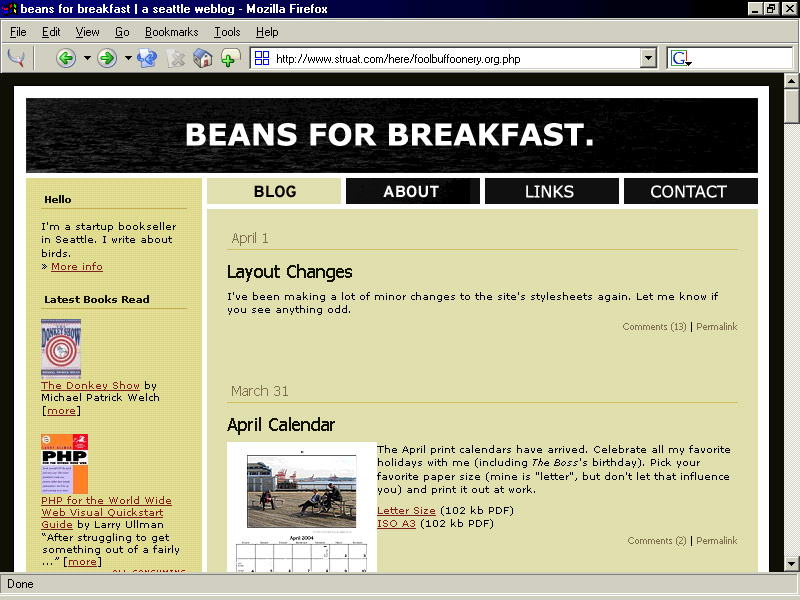Expand the Forward button history dropdown
Image resolution: width=800 pixels, height=600 pixels.
click(x=127, y=58)
